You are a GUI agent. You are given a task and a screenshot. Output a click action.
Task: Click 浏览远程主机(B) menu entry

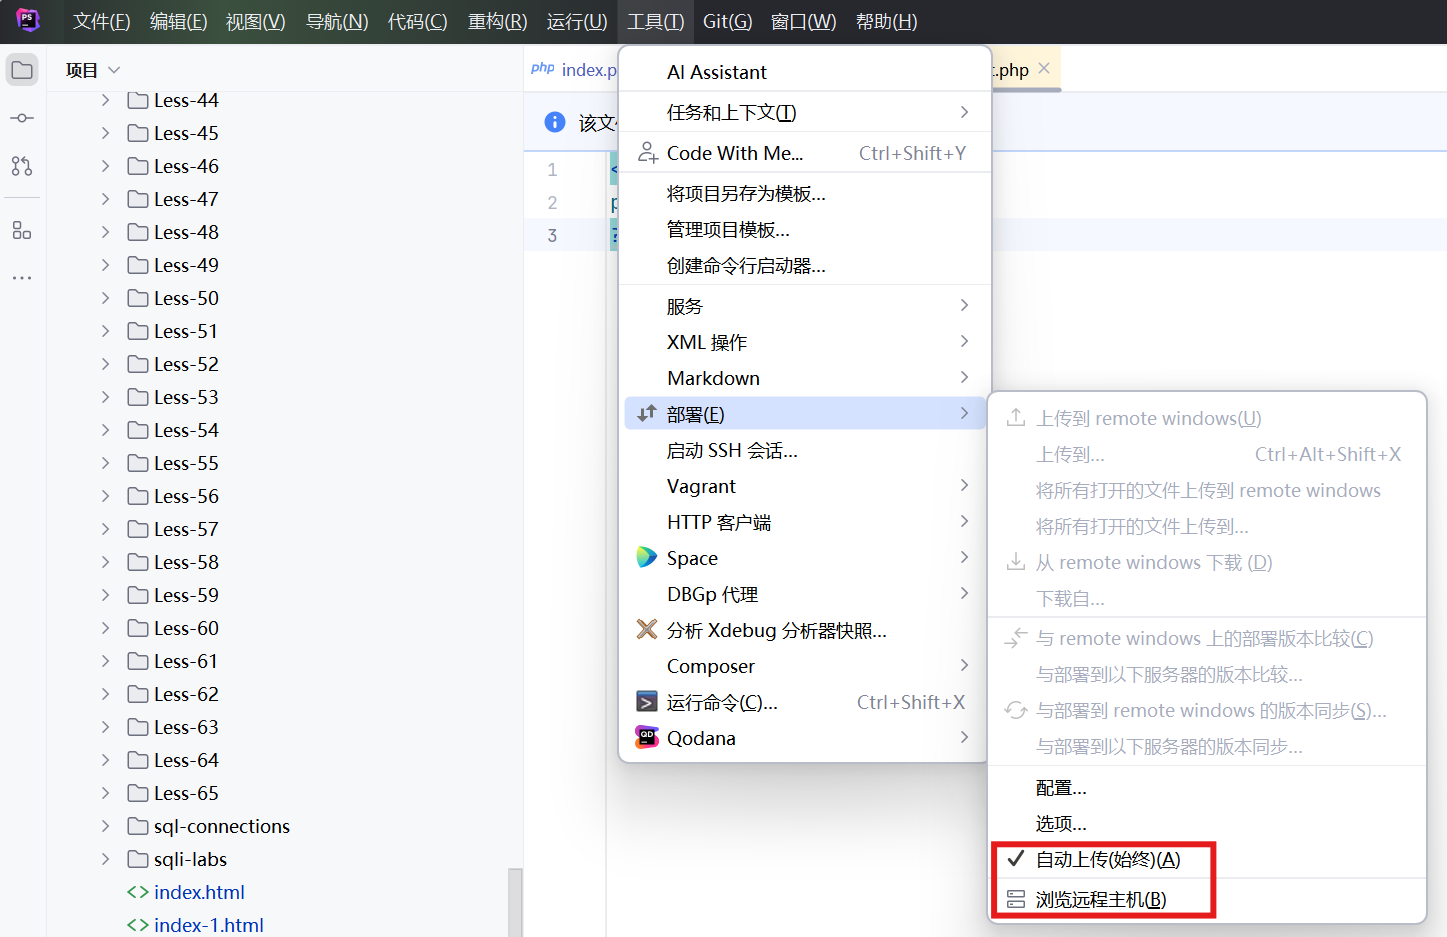point(1100,899)
